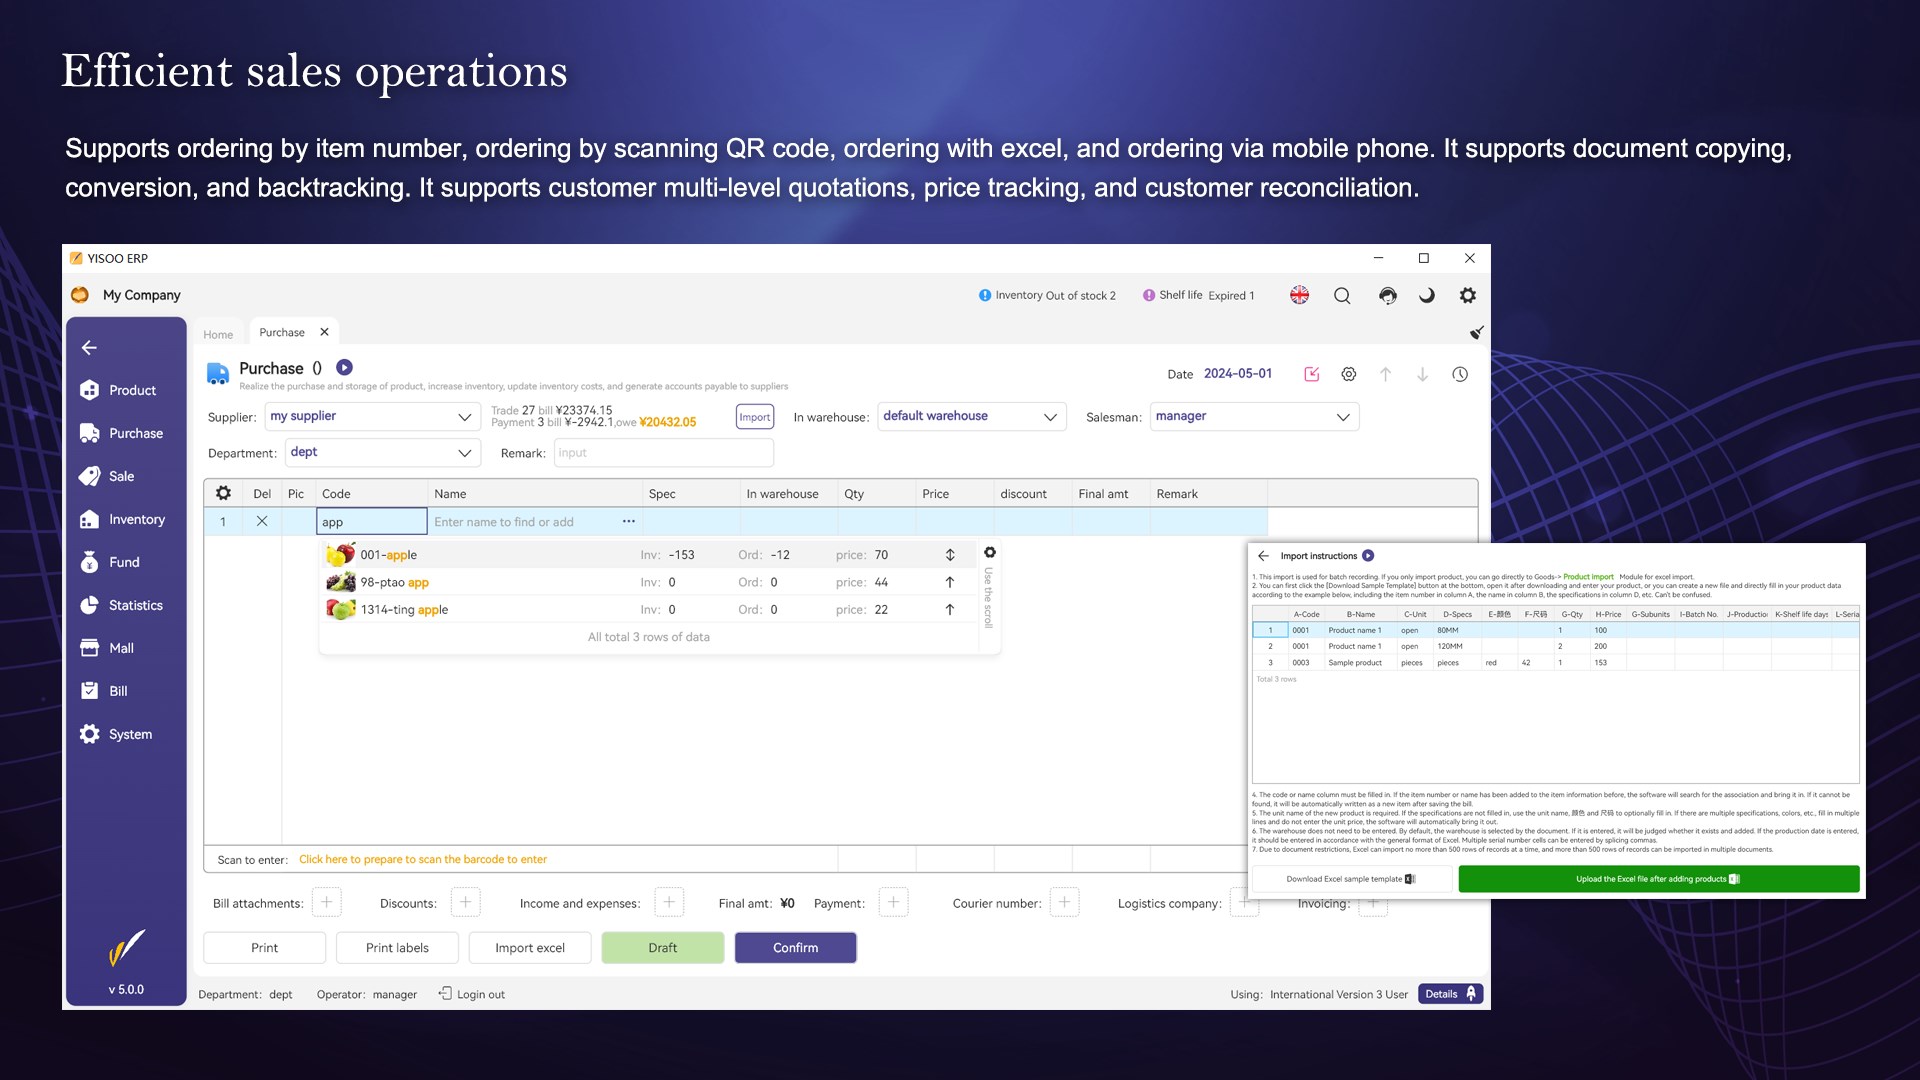This screenshot has width=1920, height=1080.
Task: Select the 001-apple product suggestion
Action: [389, 554]
